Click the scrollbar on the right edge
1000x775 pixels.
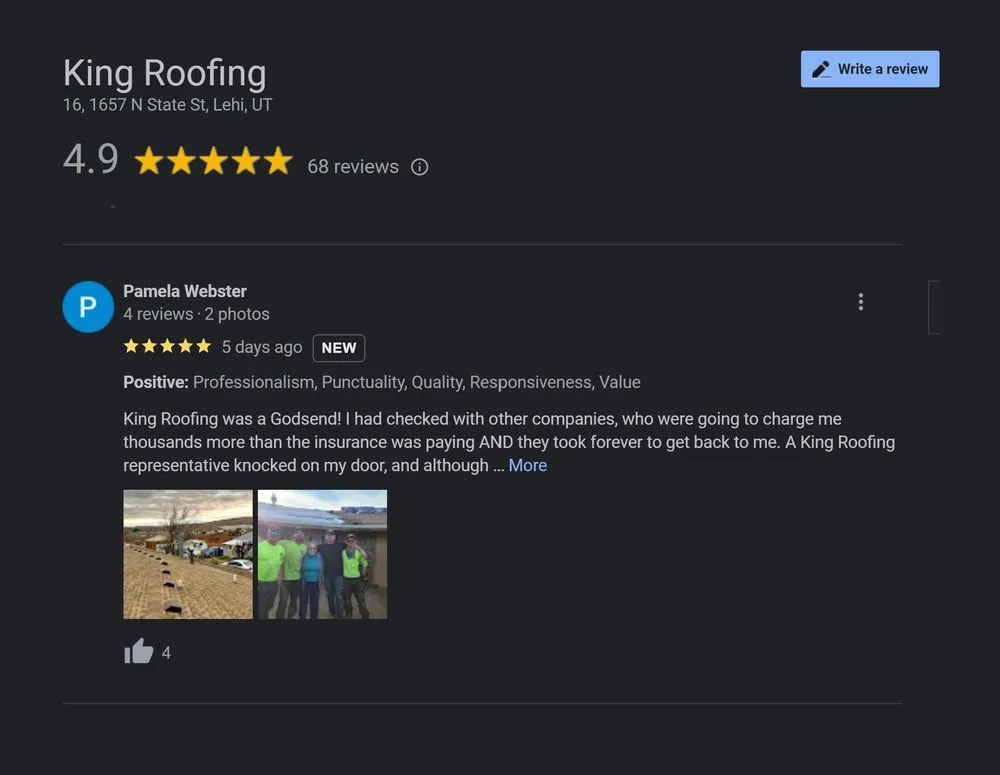coord(933,307)
